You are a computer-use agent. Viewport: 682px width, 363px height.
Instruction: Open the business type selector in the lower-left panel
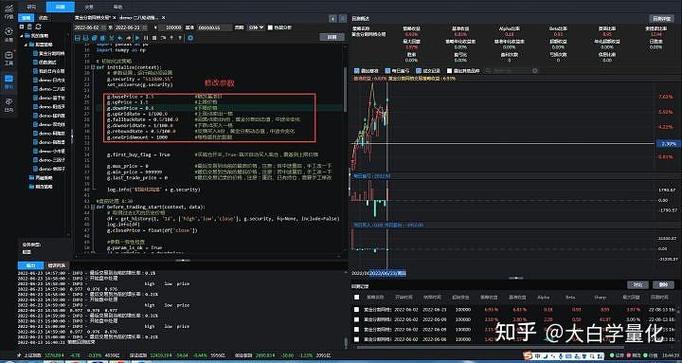click(x=27, y=252)
